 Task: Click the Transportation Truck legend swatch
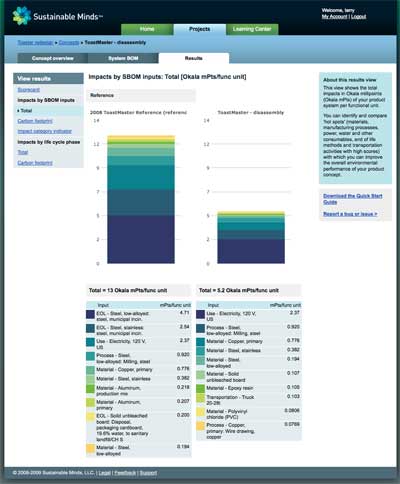[x=200, y=398]
